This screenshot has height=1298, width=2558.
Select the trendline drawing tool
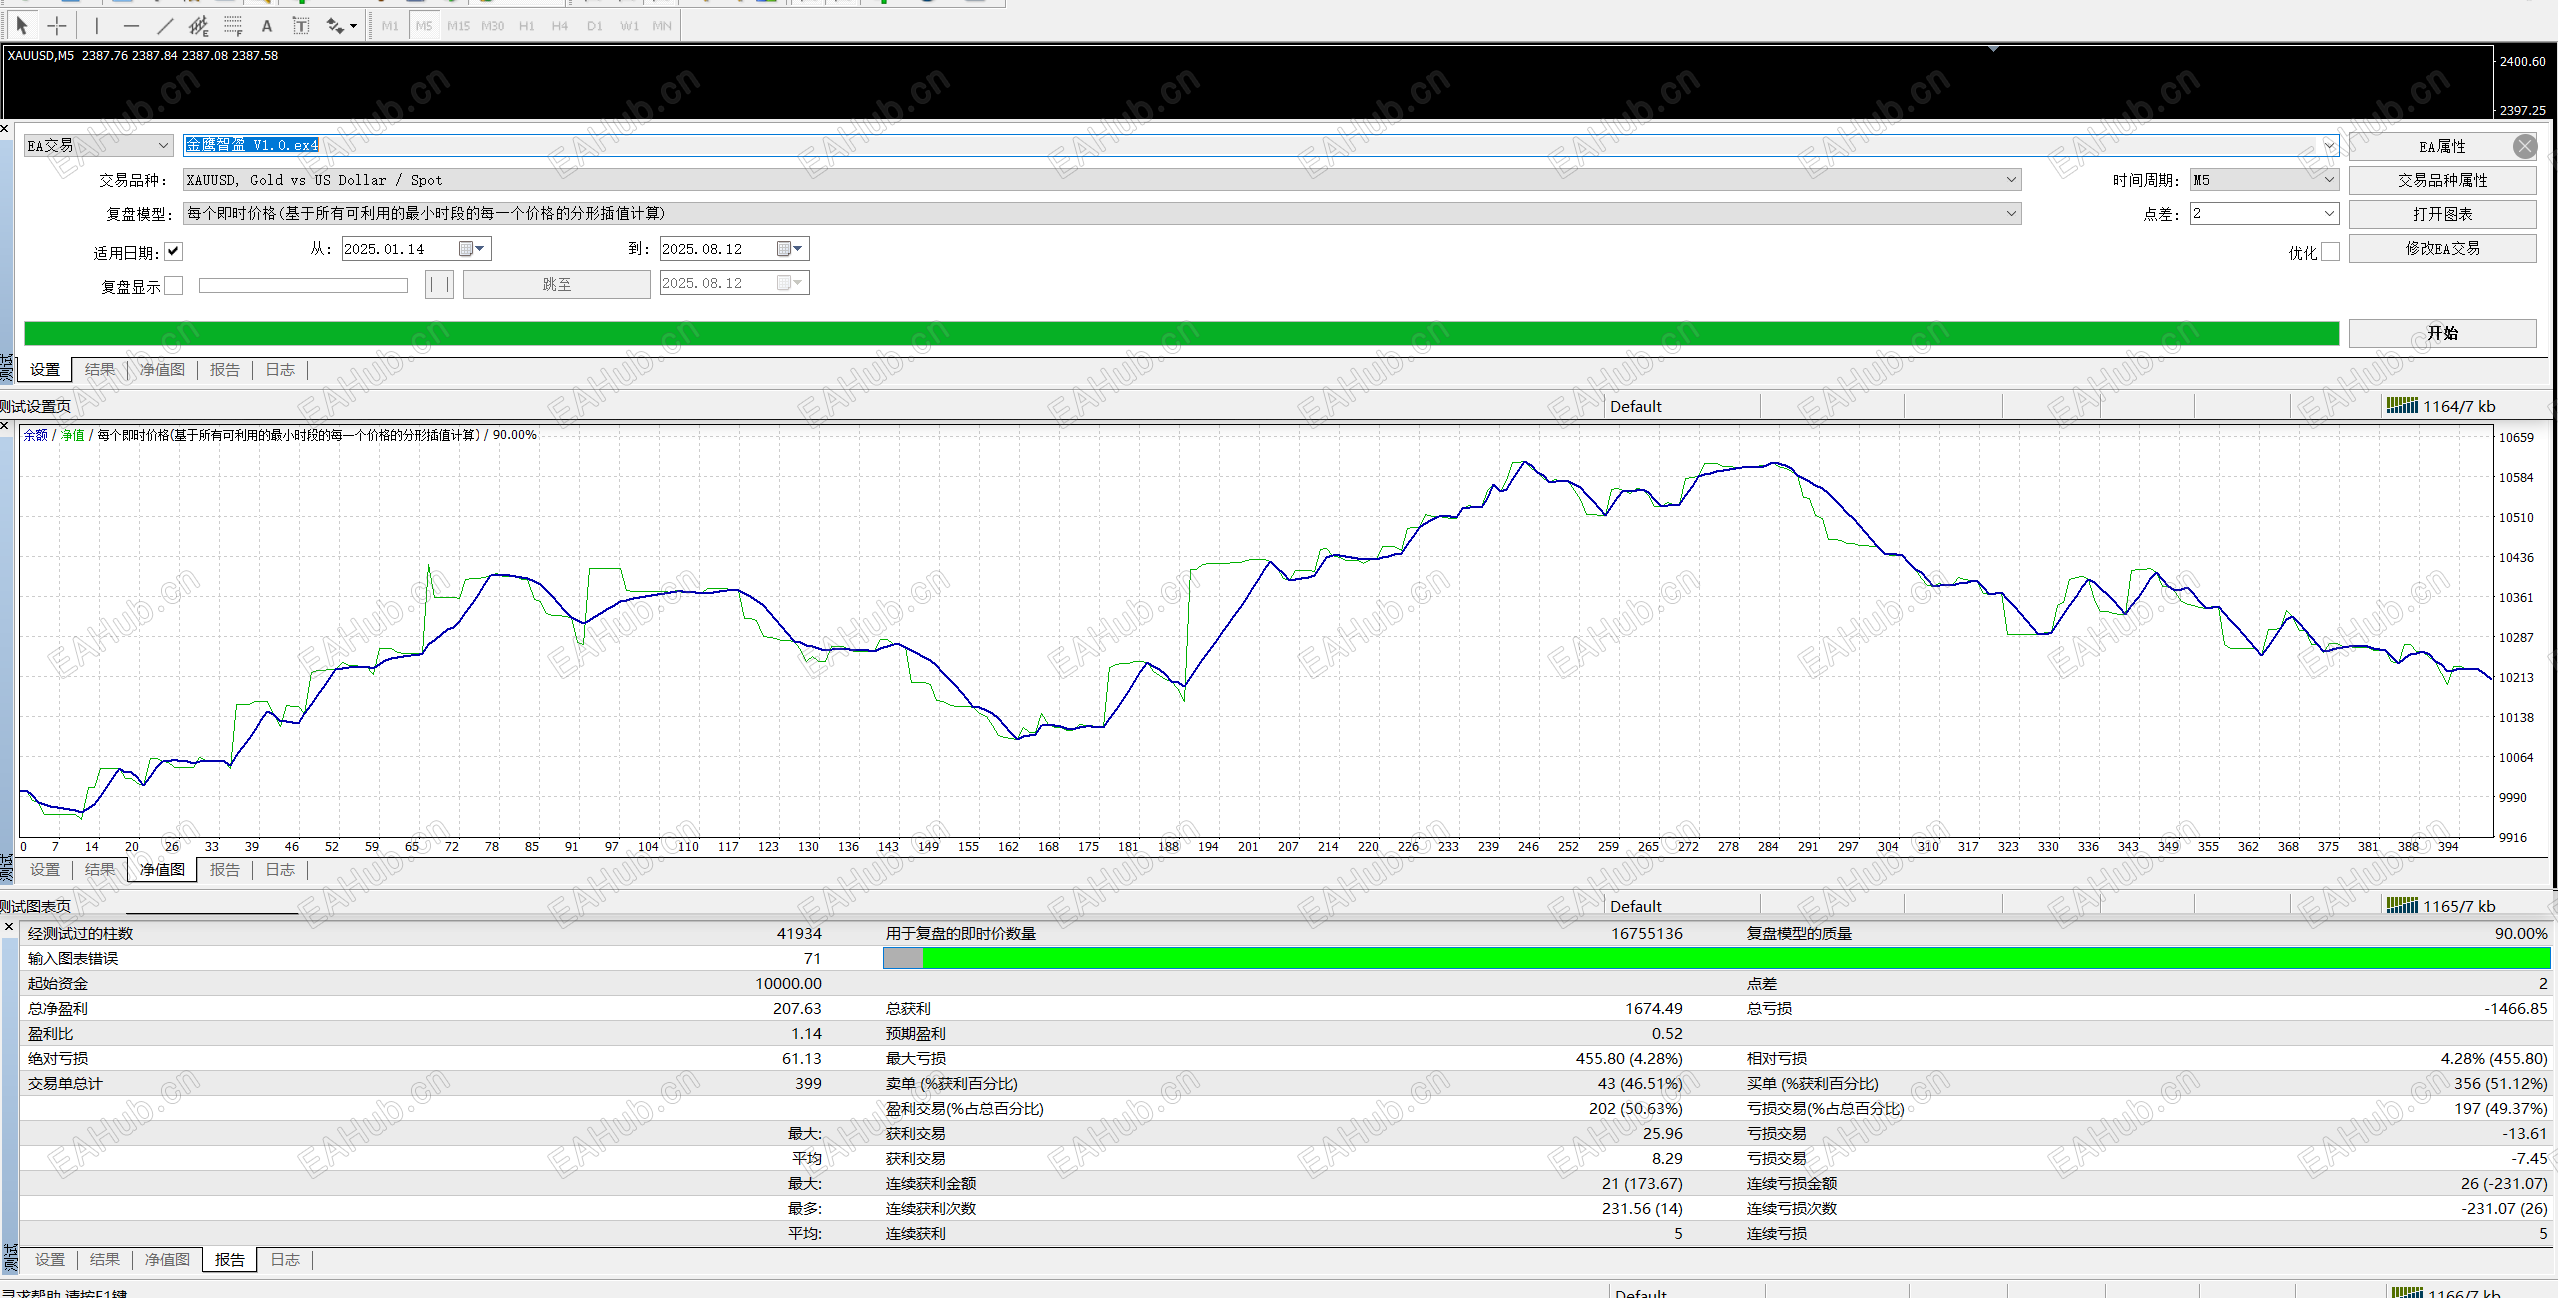pyautogui.click(x=165, y=25)
